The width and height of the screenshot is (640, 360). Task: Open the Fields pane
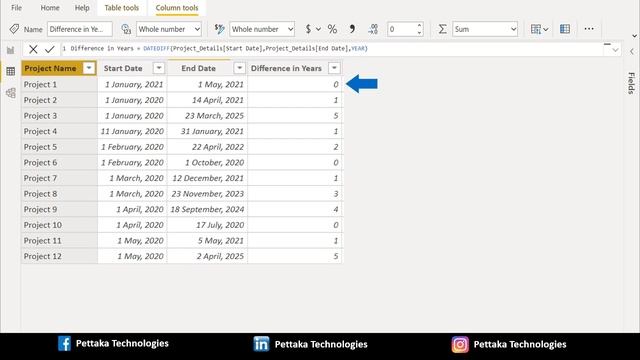click(x=631, y=83)
